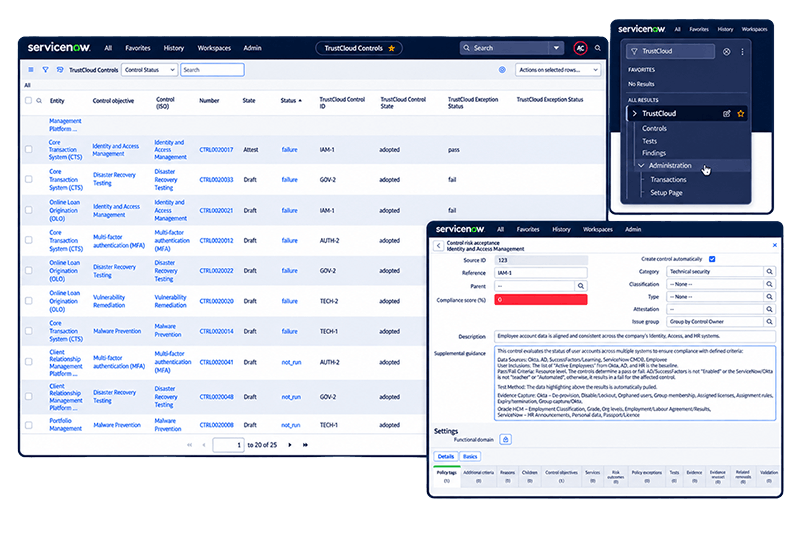Check row CTRL0020014 checkbox
The image size is (800, 534).
29,331
